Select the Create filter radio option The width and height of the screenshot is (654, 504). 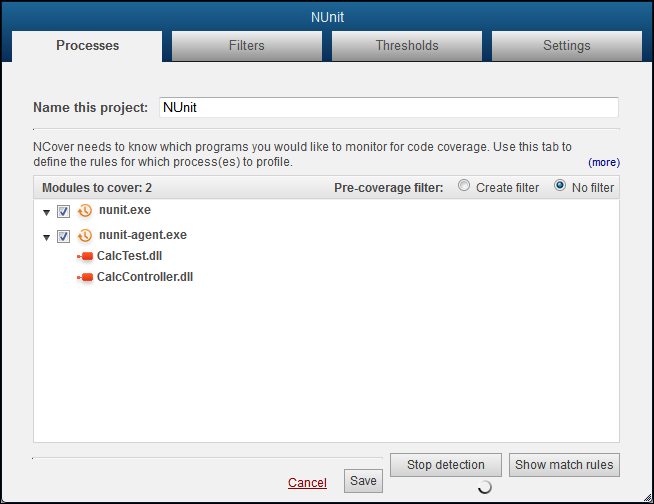click(x=463, y=186)
